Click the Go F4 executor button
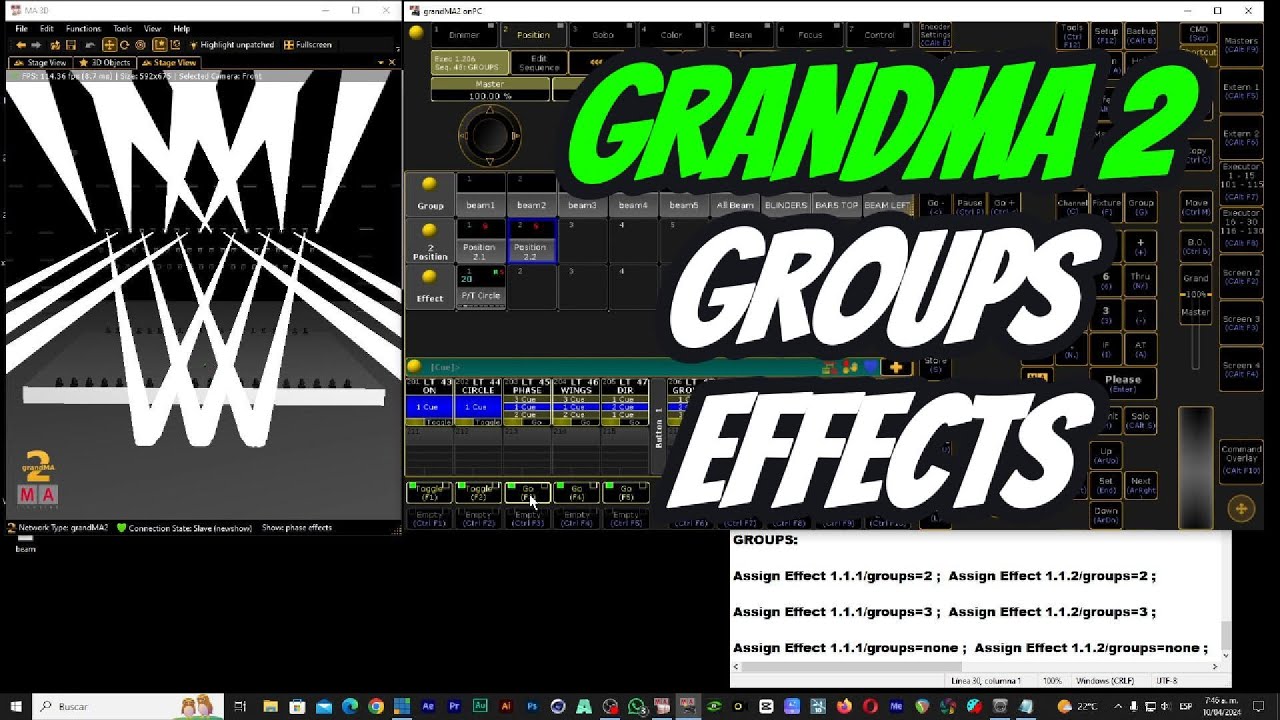This screenshot has height=720, width=1280. (x=577, y=492)
